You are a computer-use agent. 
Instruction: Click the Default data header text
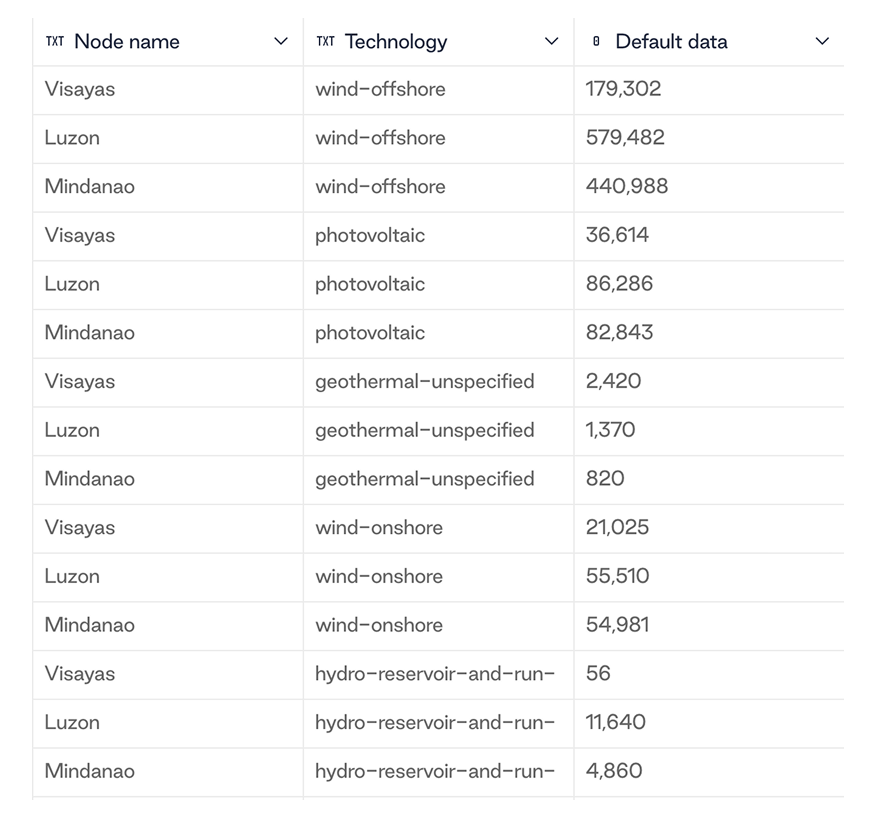pyautogui.click(x=672, y=41)
